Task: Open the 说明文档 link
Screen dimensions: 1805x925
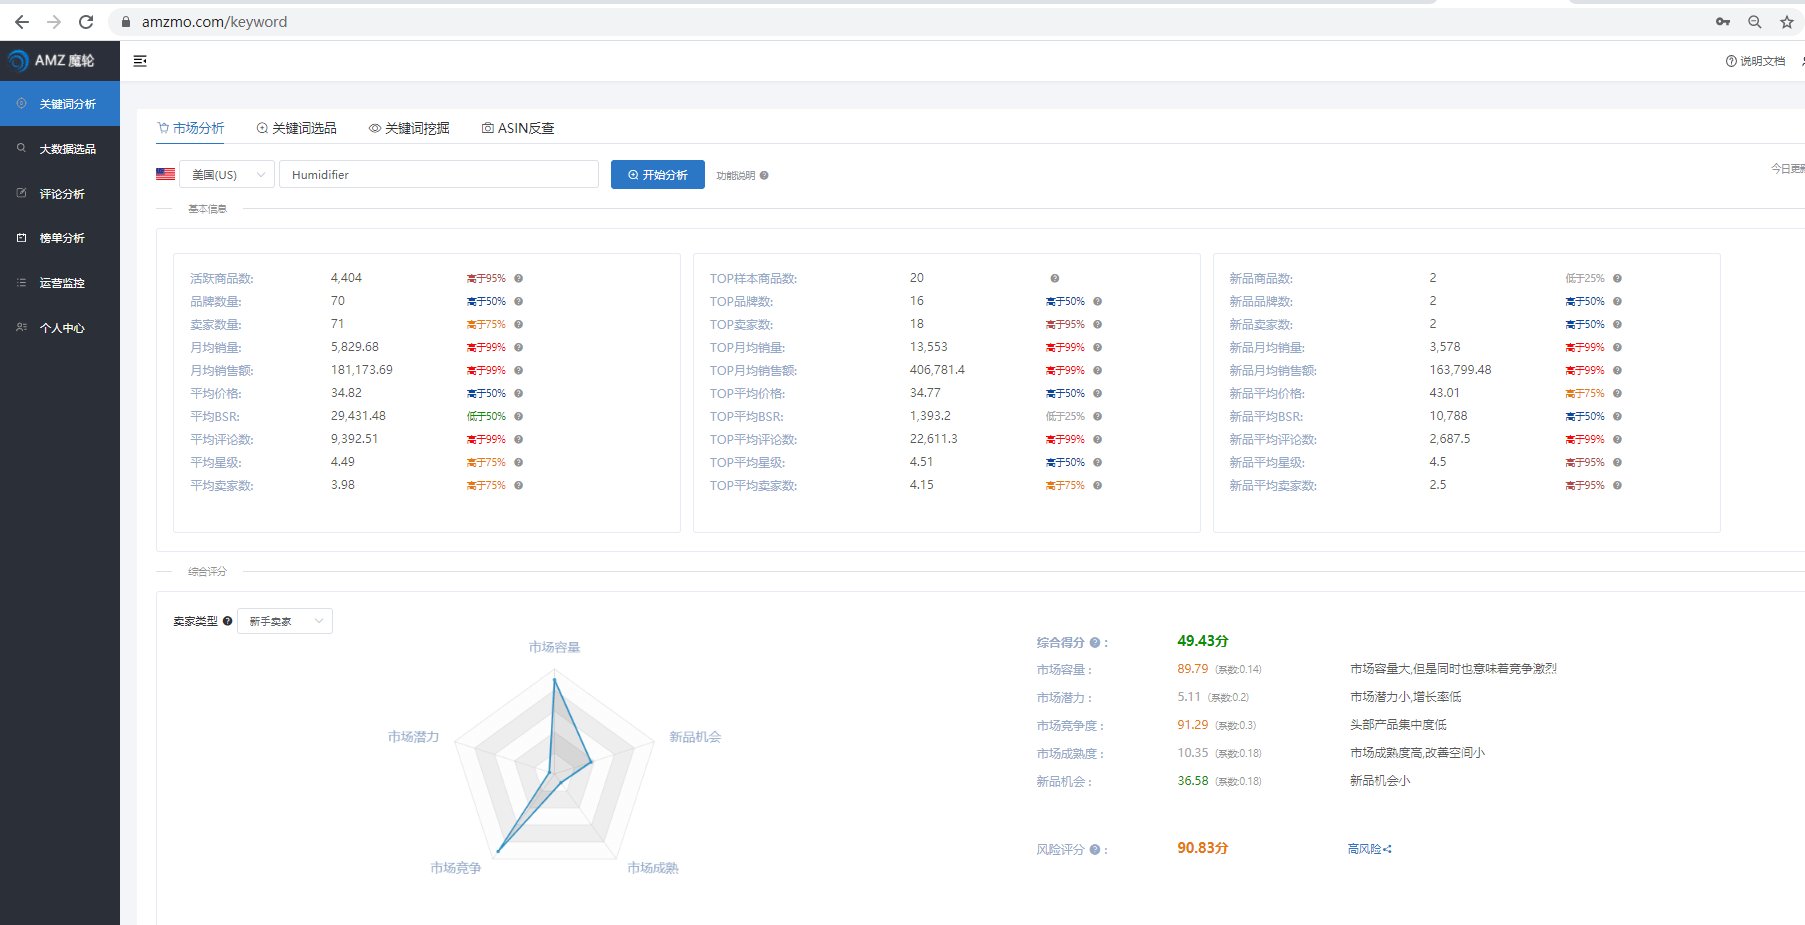Action: pyautogui.click(x=1756, y=61)
